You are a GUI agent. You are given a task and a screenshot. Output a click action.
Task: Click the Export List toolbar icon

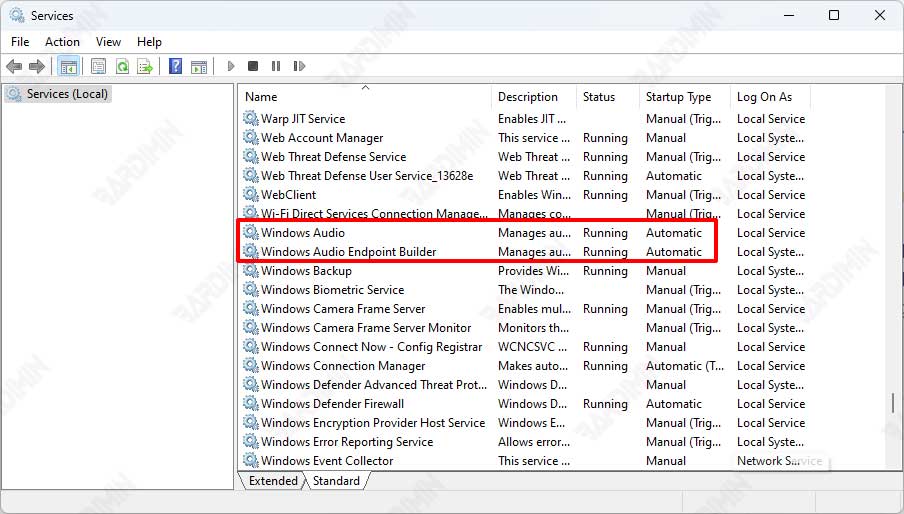click(145, 66)
